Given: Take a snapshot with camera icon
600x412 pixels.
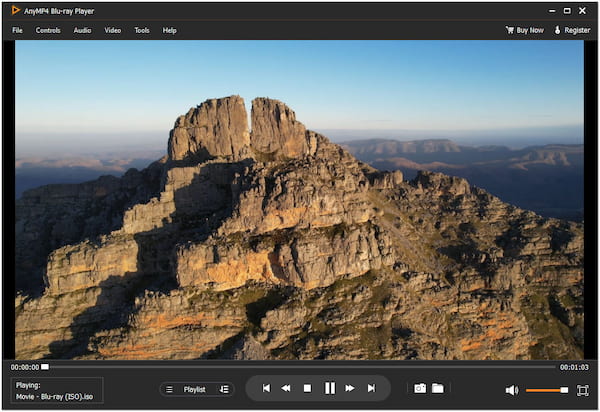Looking at the screenshot, I should pyautogui.click(x=420, y=388).
